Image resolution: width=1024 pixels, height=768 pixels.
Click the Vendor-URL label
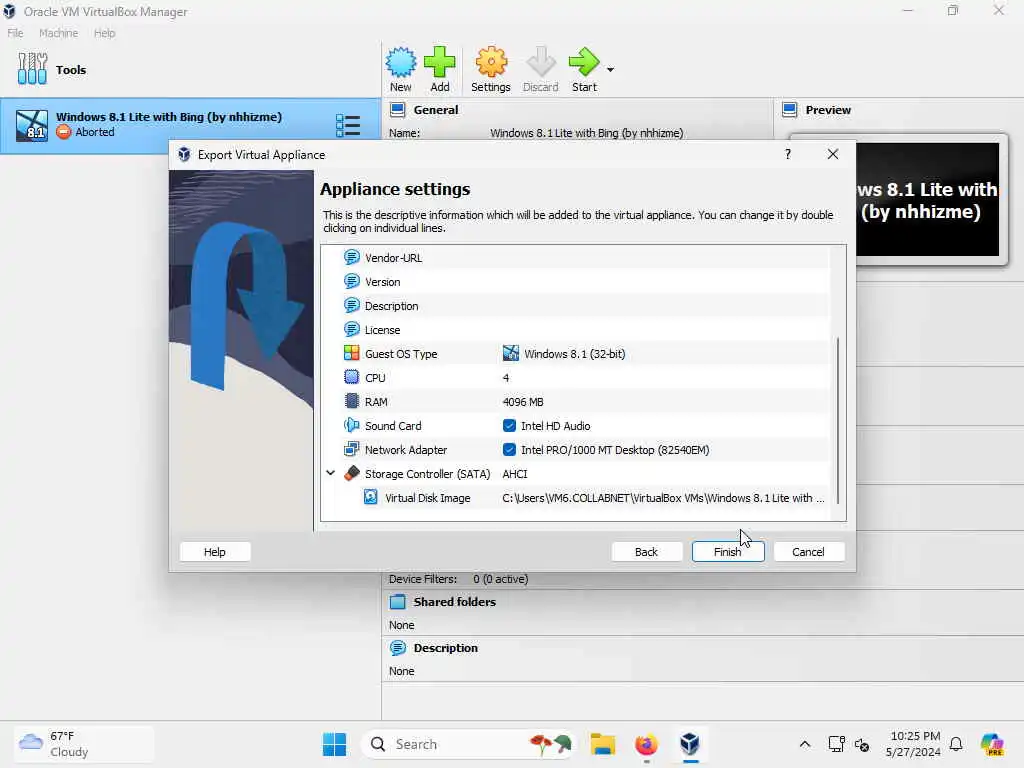(393, 258)
